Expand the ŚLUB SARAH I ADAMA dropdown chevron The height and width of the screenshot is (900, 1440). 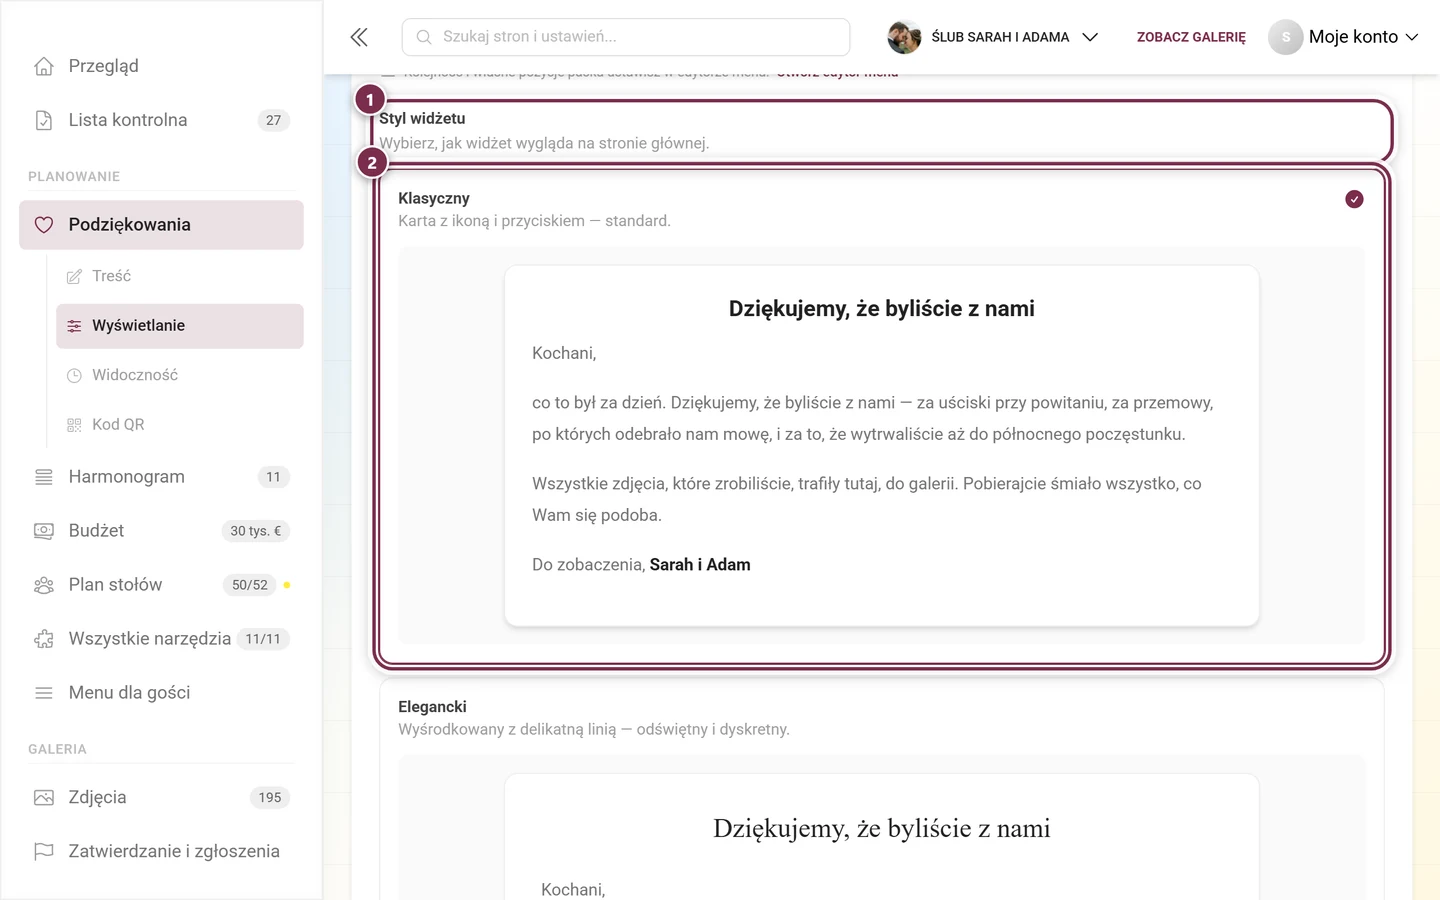[1090, 37]
